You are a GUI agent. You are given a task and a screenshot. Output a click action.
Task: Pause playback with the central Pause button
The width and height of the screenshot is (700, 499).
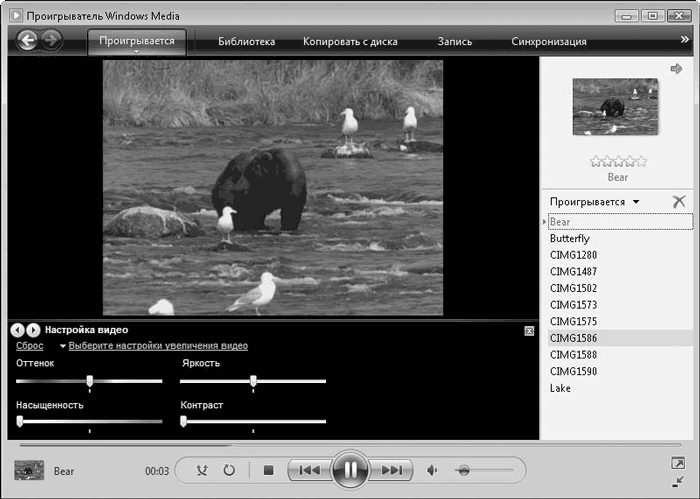350,470
